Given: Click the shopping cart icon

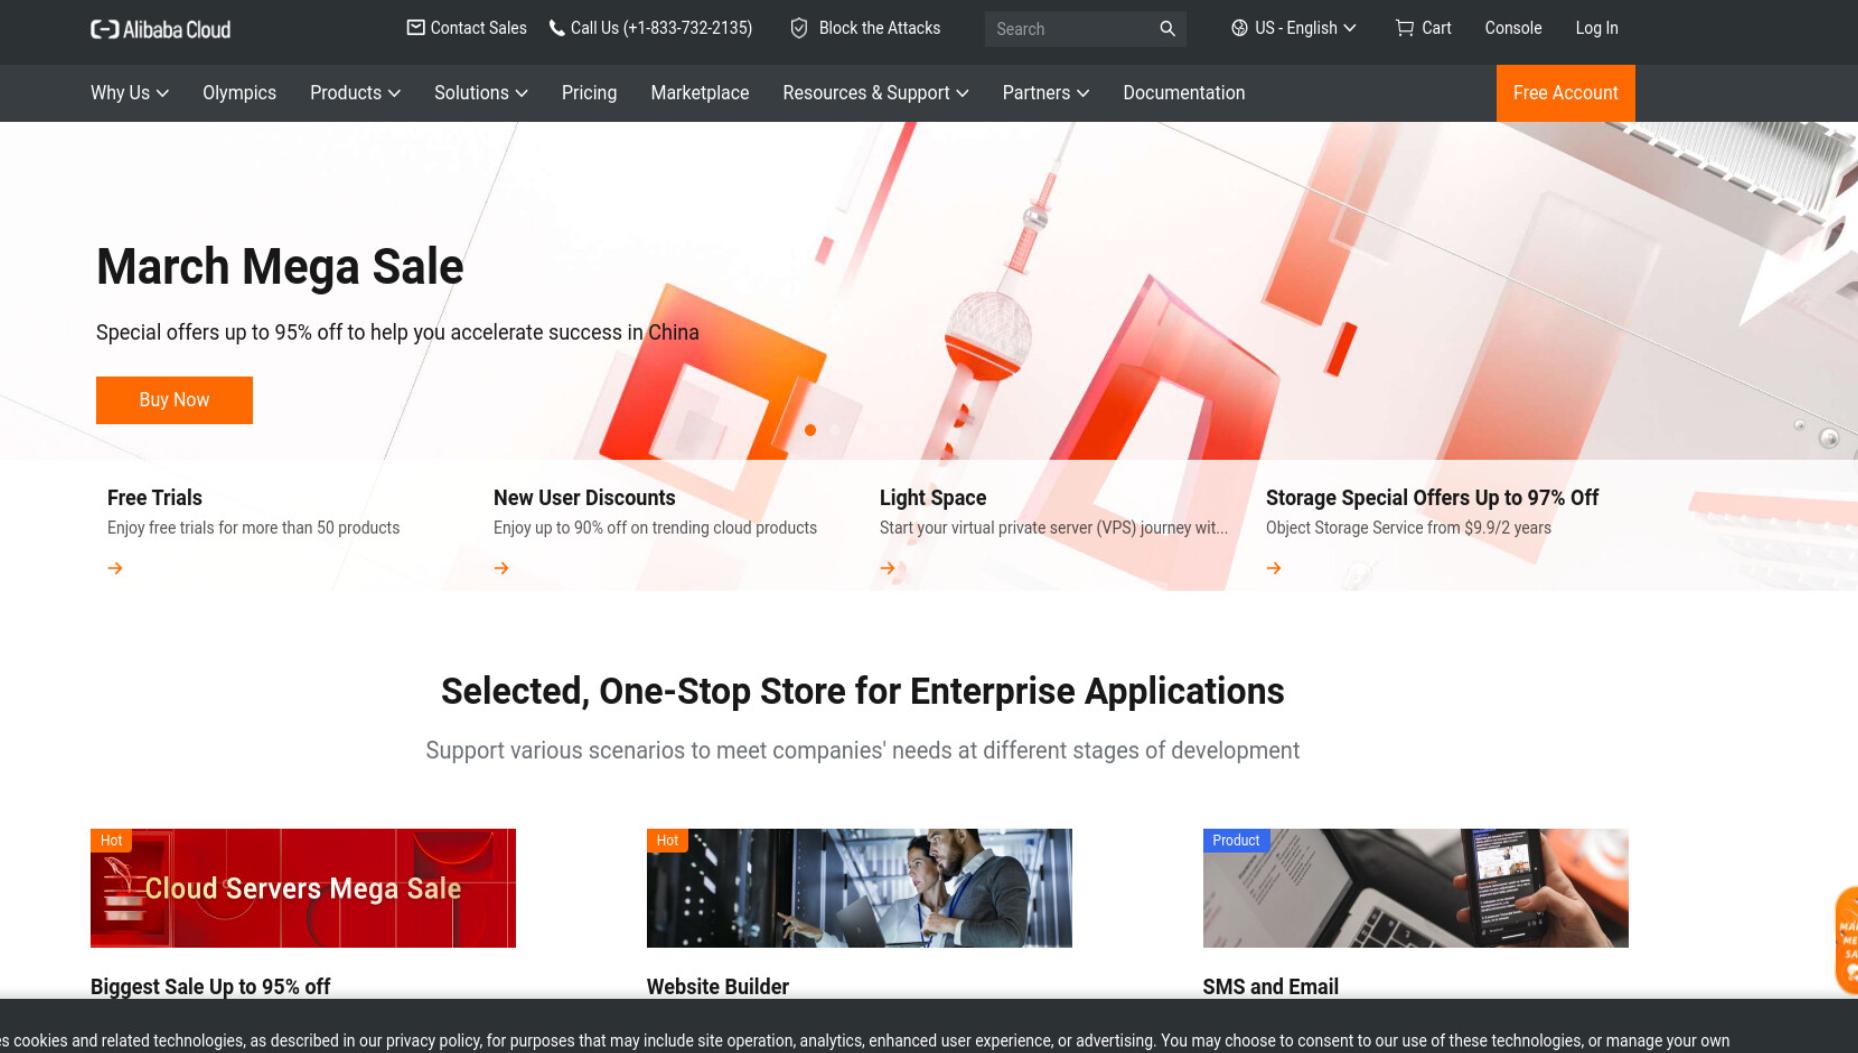Looking at the screenshot, I should tap(1404, 28).
